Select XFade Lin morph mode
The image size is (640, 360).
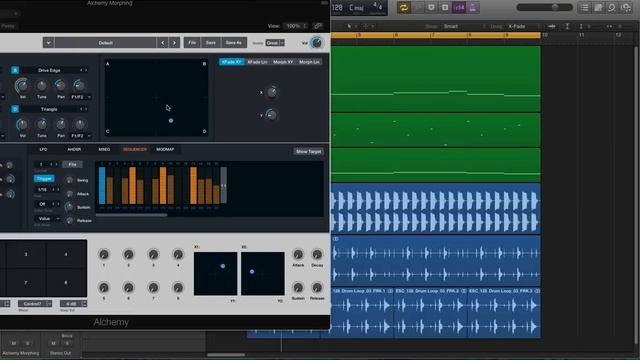coord(257,62)
